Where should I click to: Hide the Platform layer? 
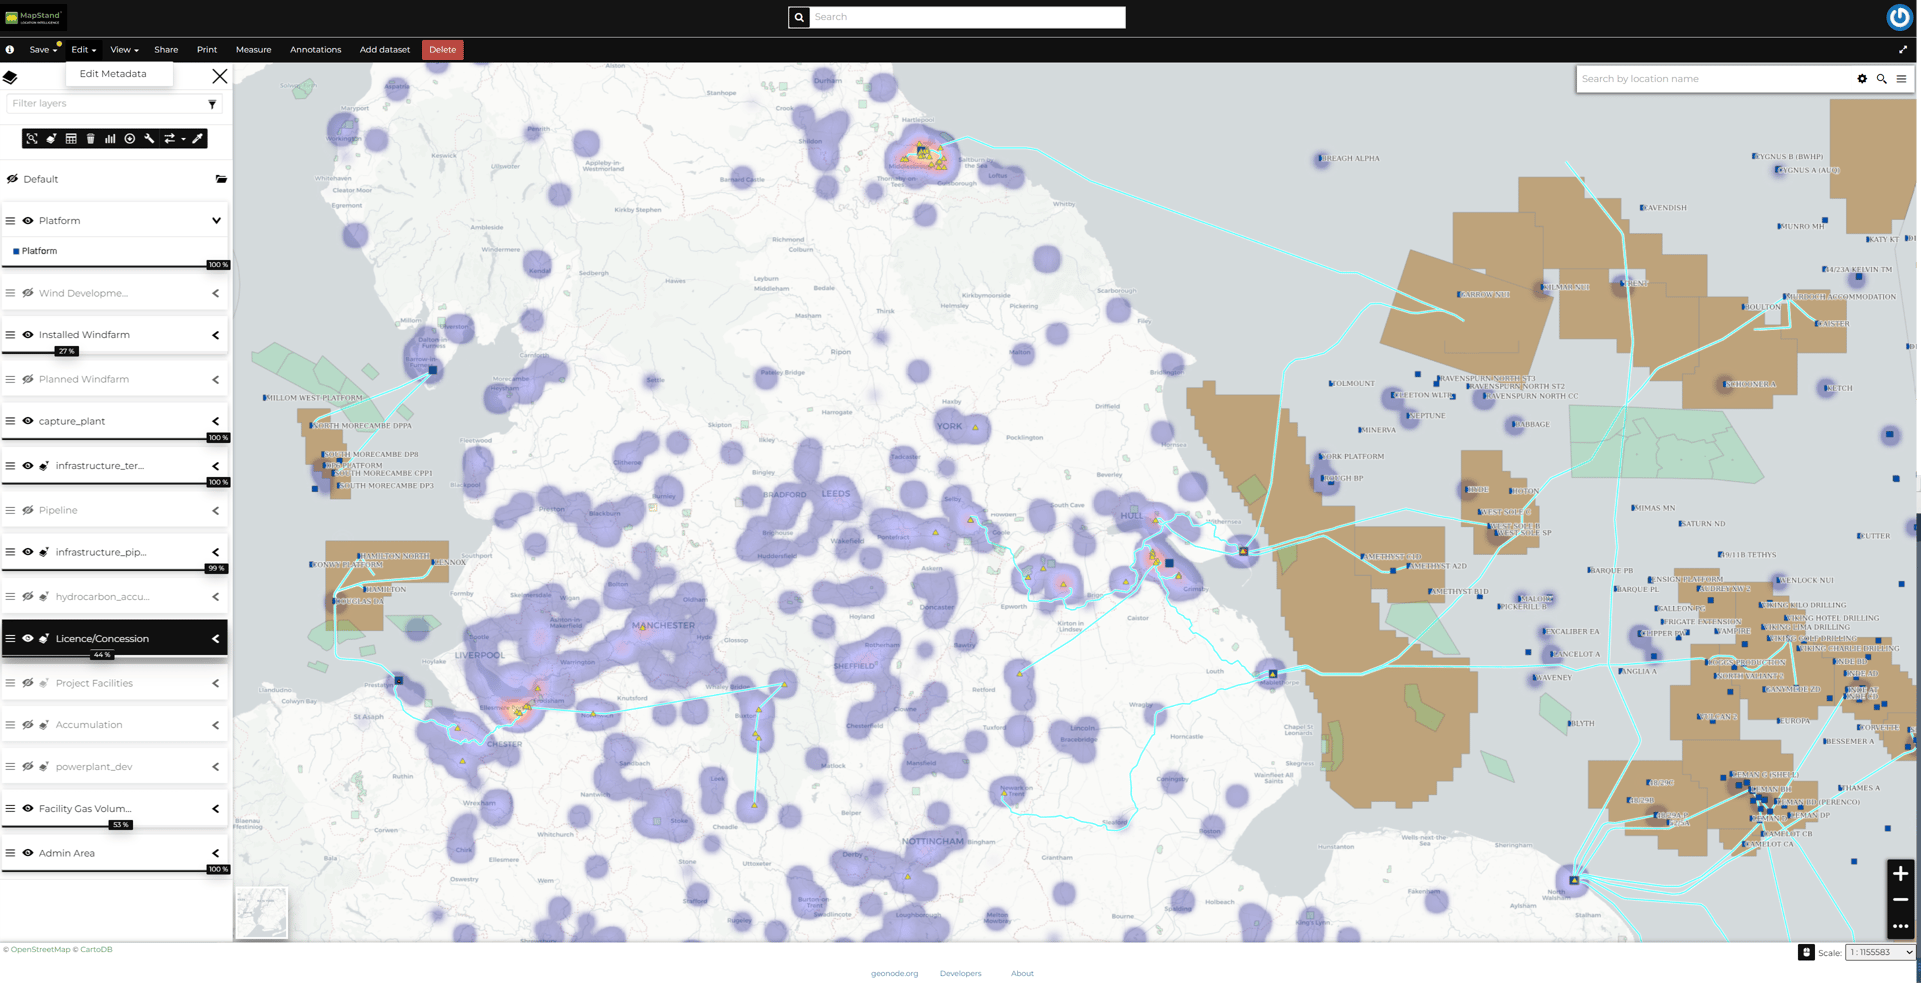click(26, 220)
